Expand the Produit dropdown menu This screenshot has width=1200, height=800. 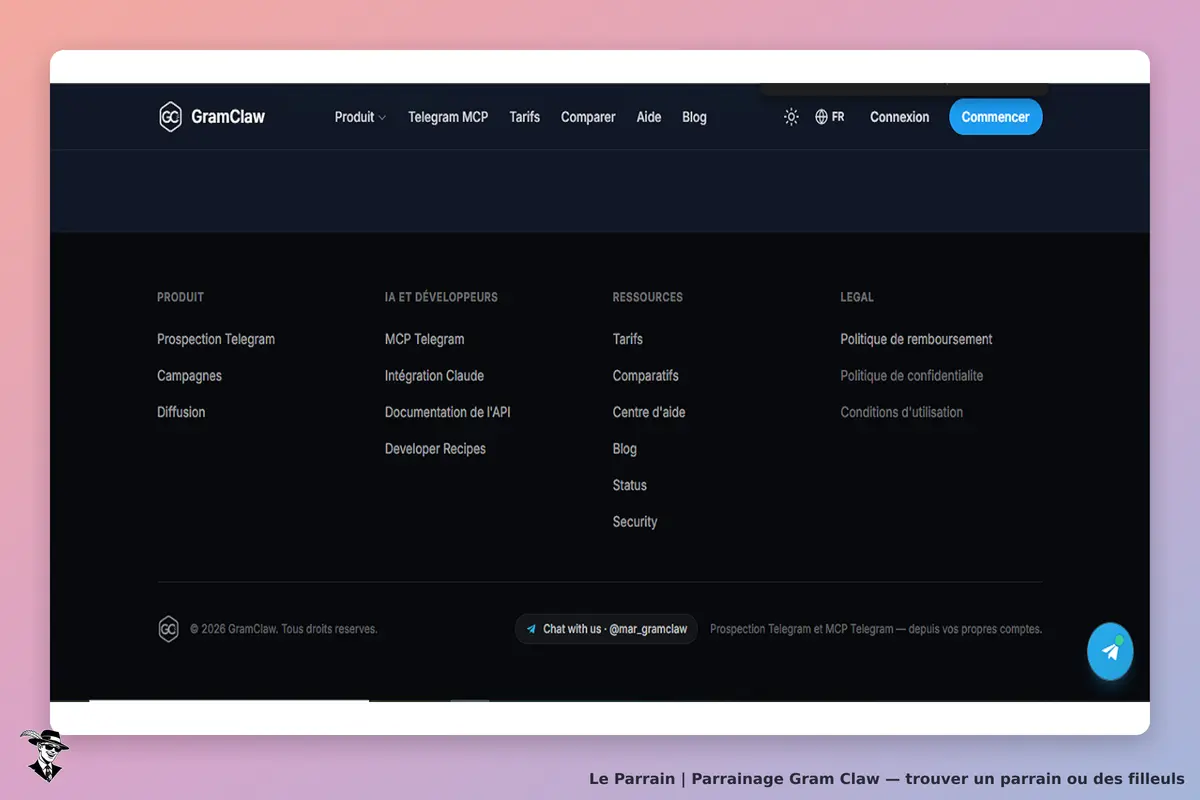click(x=360, y=117)
